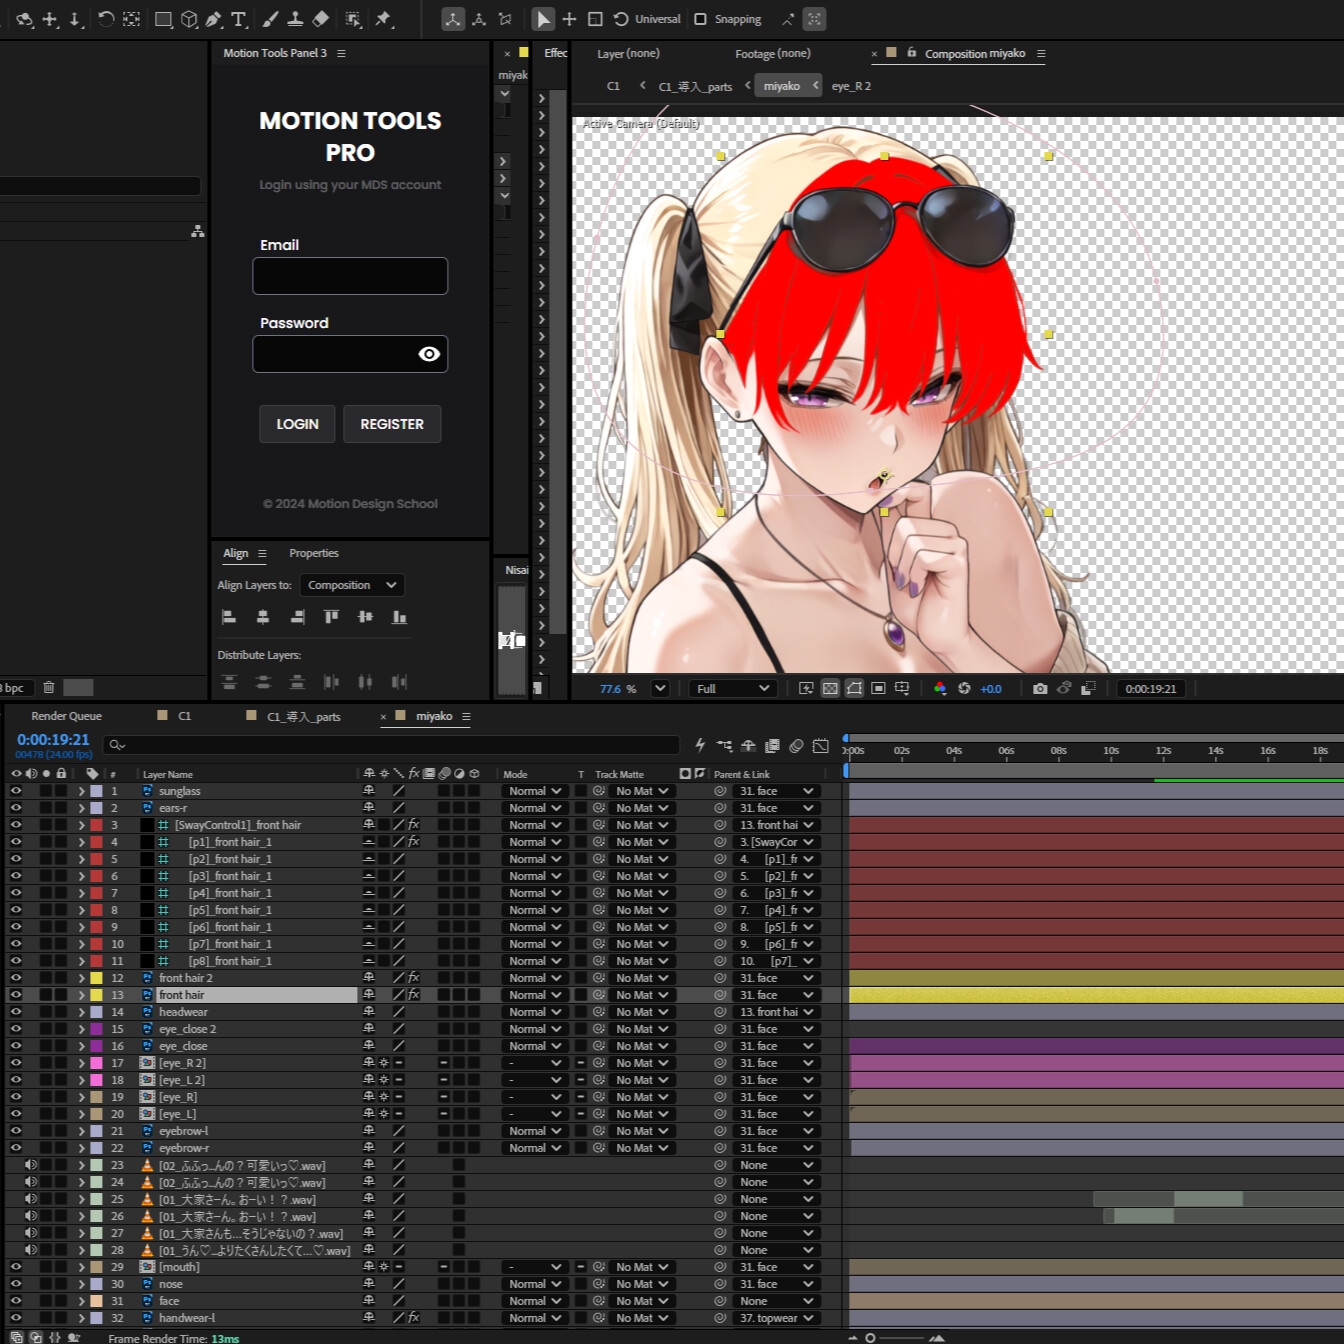Open the Align Layers to dropdown
This screenshot has height=1344, width=1344.
tap(352, 585)
